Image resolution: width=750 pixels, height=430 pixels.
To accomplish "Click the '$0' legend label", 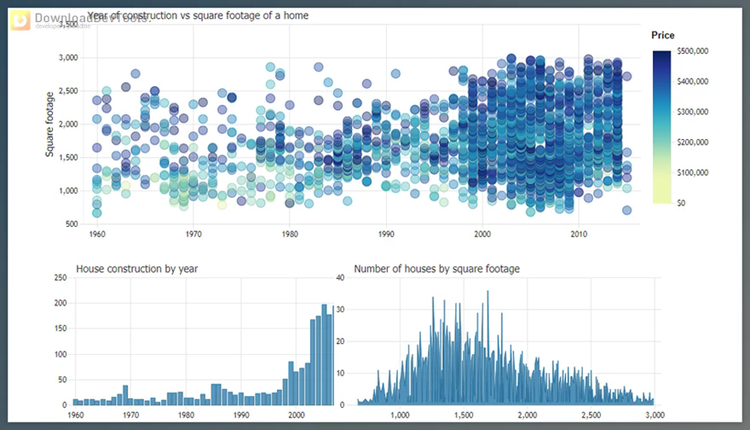I will click(x=682, y=203).
